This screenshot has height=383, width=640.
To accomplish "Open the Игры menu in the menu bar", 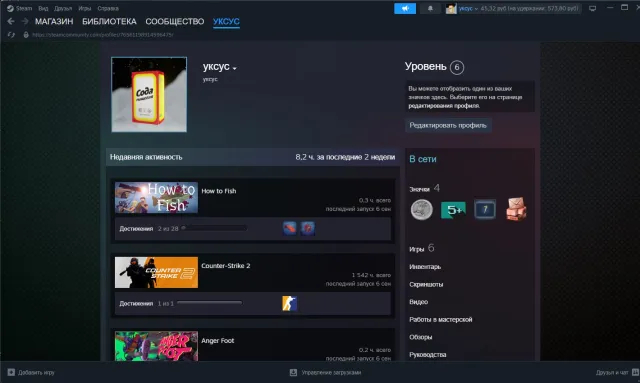I will [x=84, y=8].
